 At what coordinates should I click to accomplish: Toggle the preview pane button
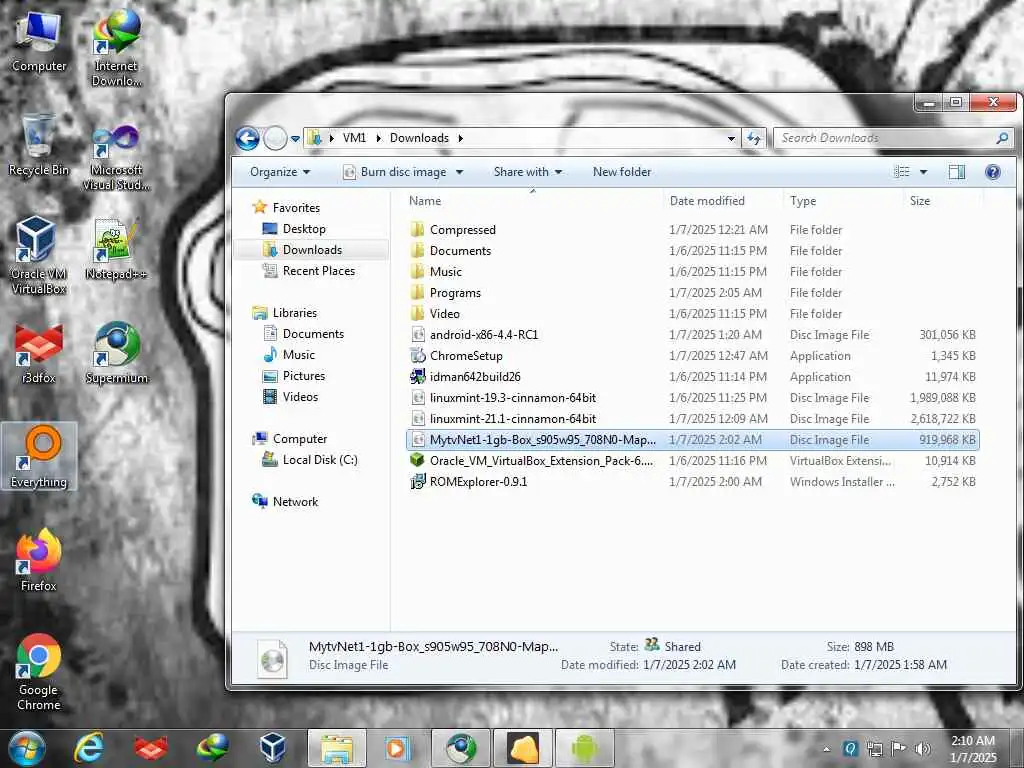coord(957,172)
